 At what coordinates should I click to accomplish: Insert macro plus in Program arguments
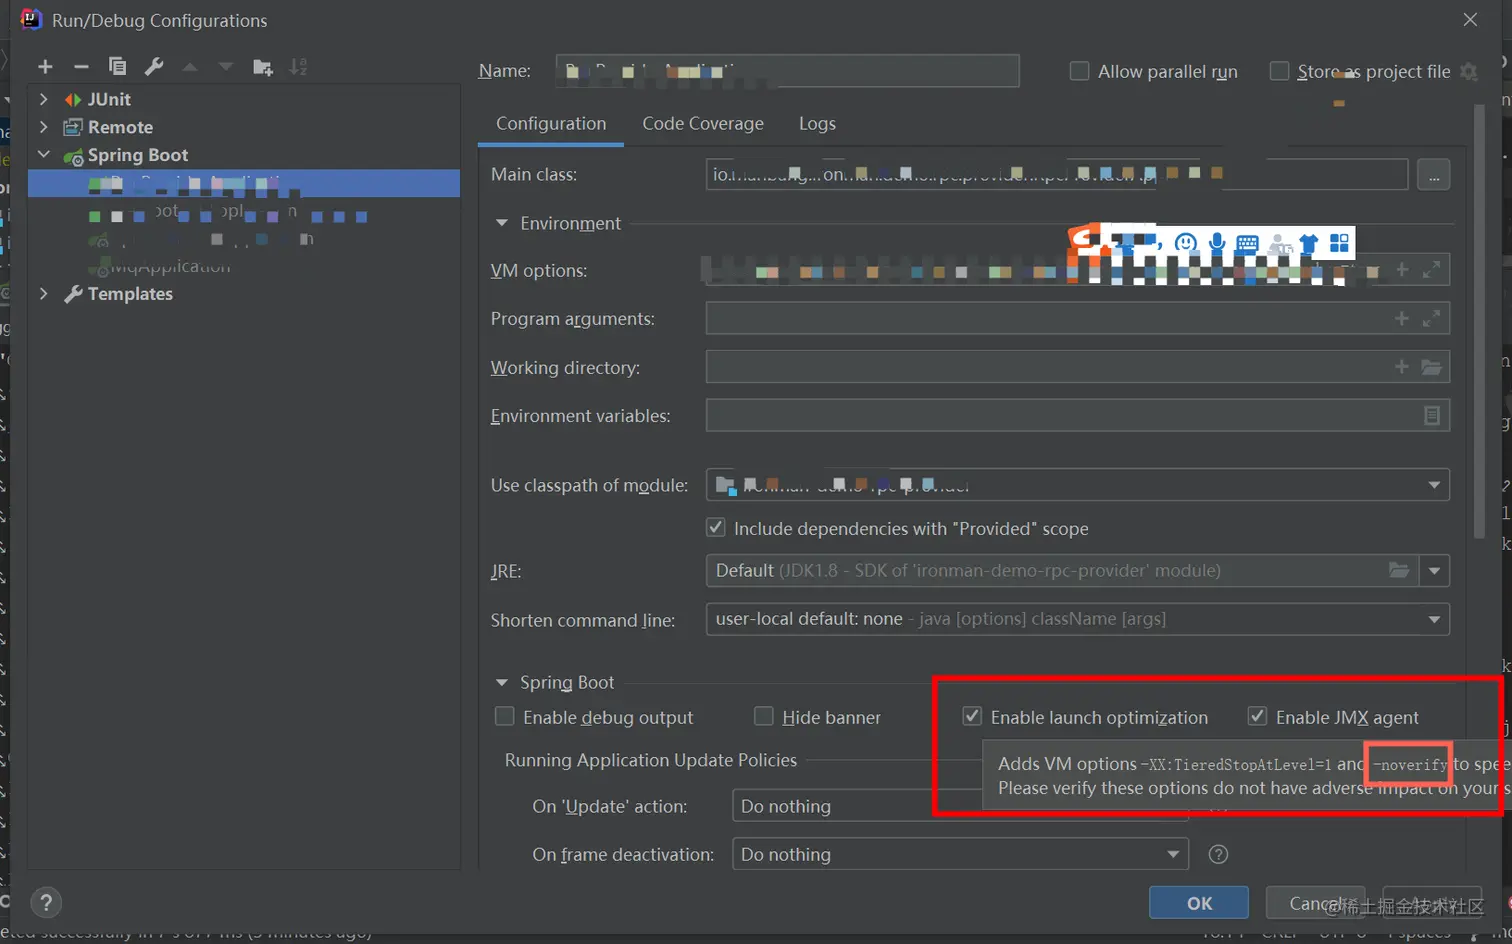(x=1402, y=318)
